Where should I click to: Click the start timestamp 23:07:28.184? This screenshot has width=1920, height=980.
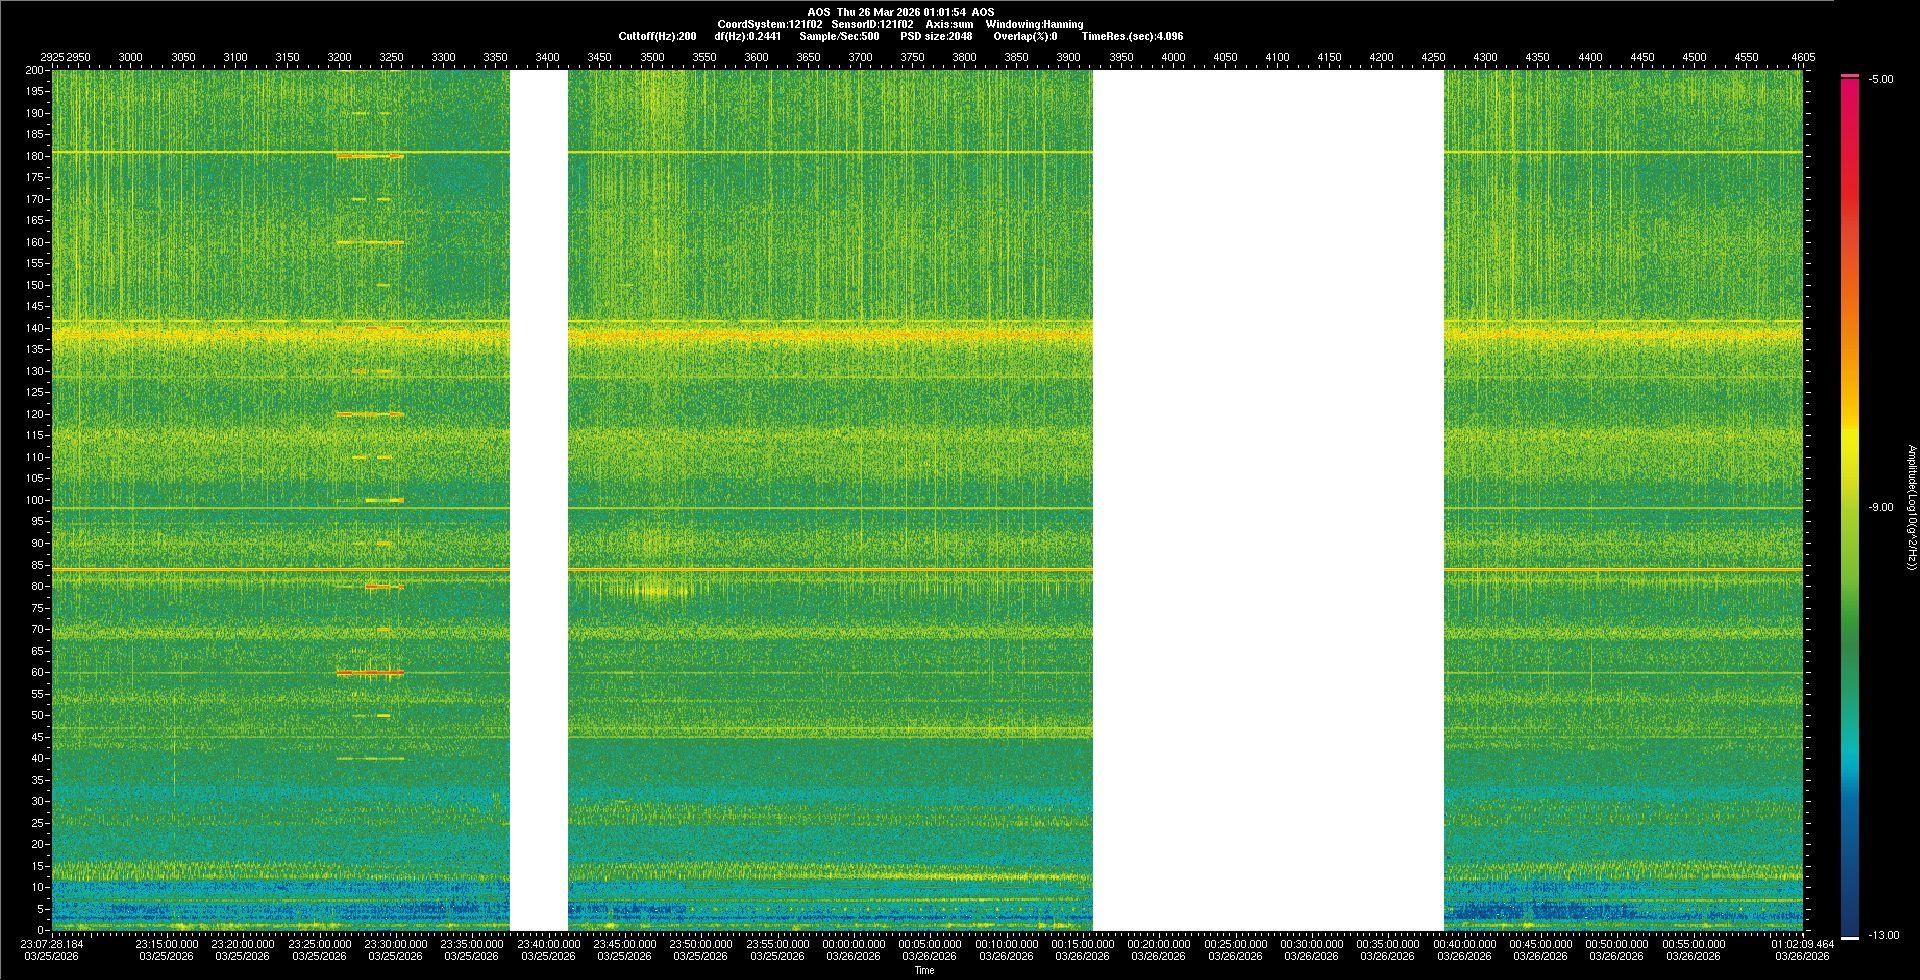52,943
